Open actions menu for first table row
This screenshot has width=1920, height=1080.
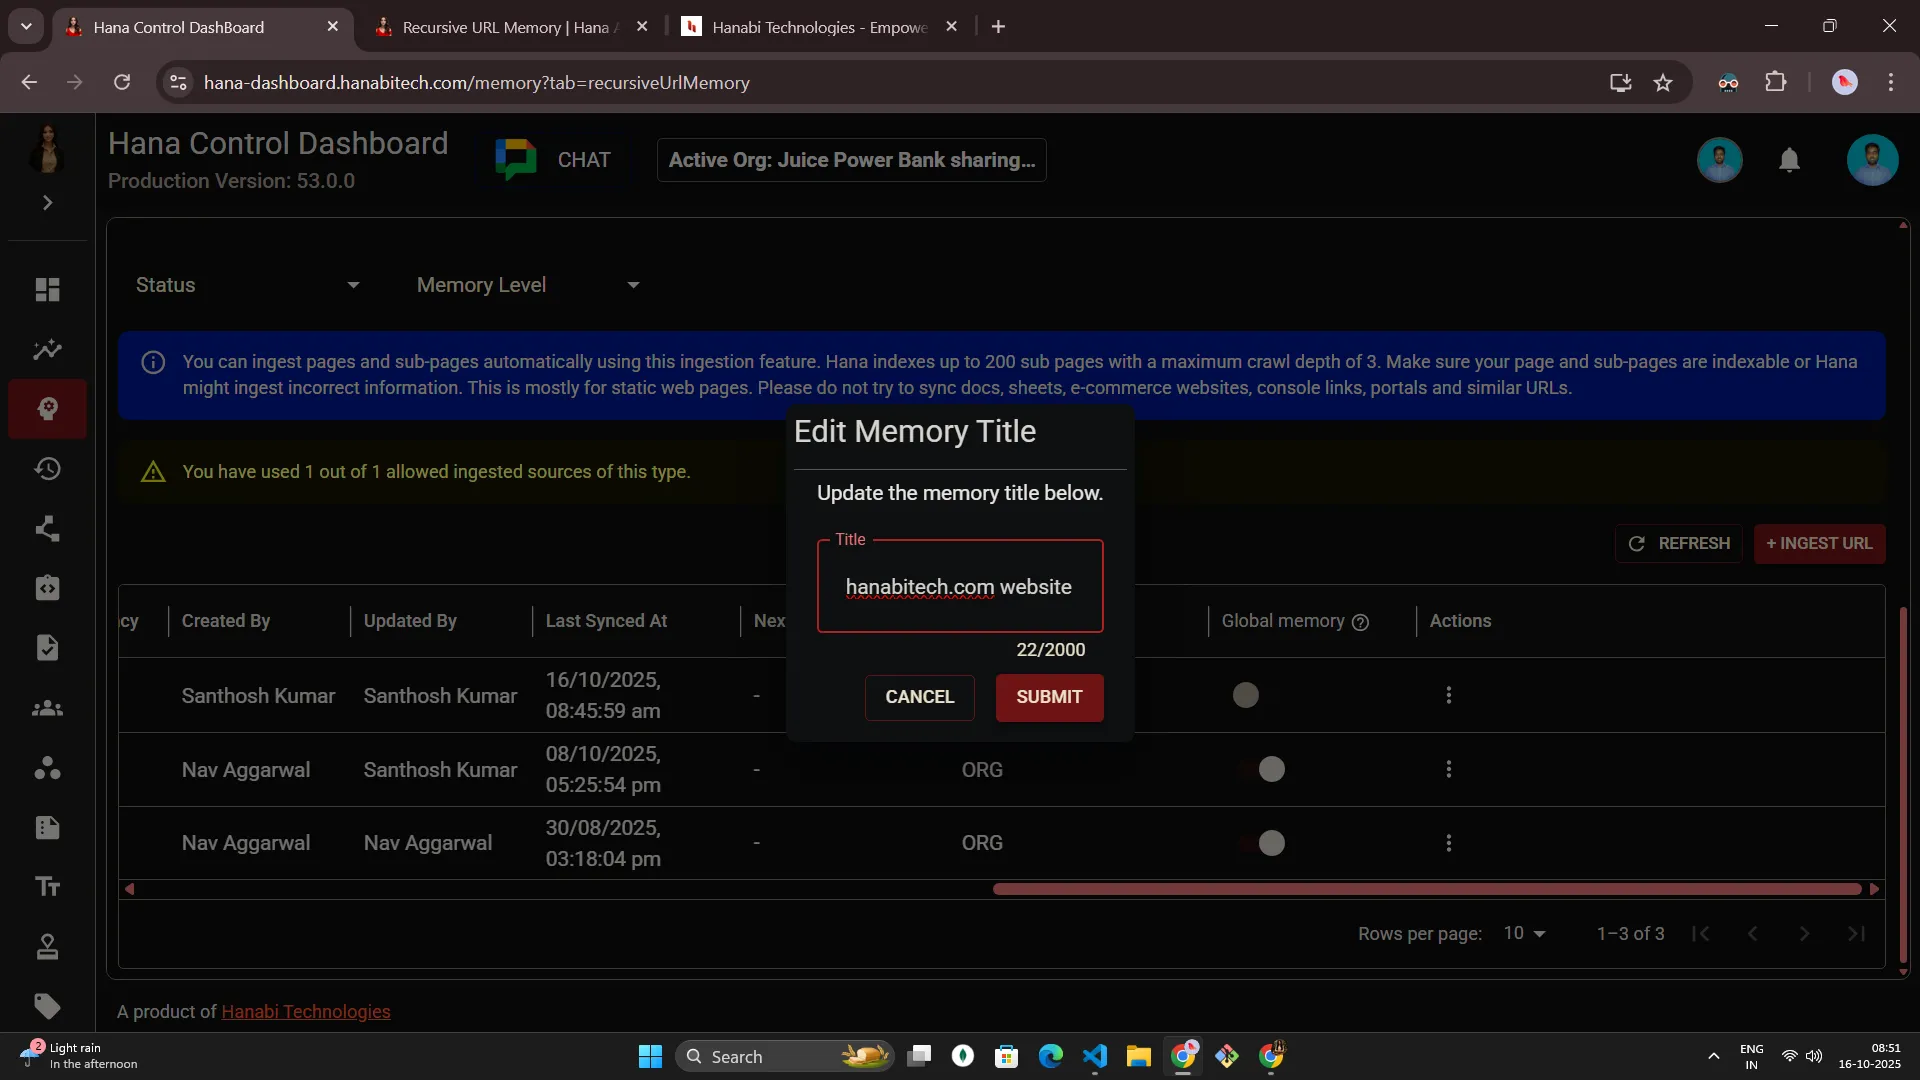pos(1448,695)
